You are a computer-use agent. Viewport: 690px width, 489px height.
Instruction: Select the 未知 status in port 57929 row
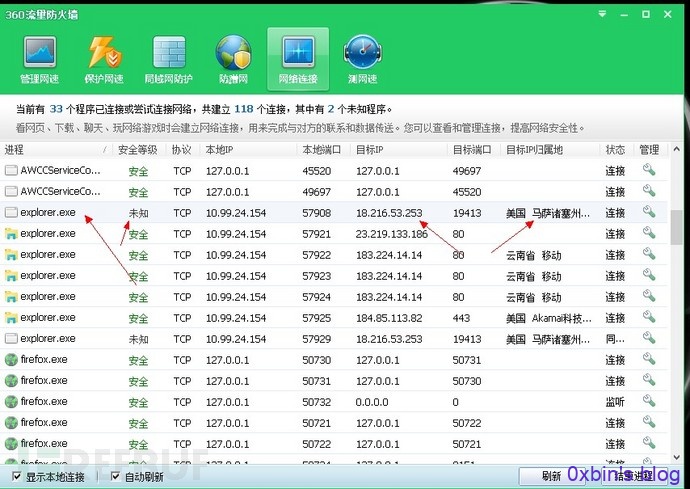tap(138, 339)
